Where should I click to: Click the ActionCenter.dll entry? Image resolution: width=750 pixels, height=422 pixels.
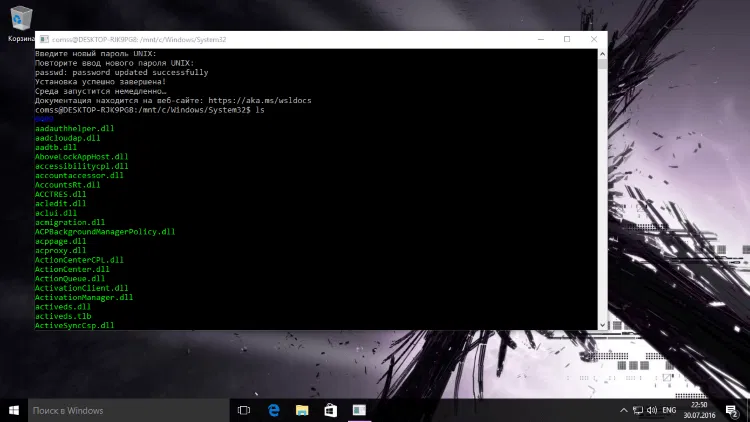coord(72,269)
